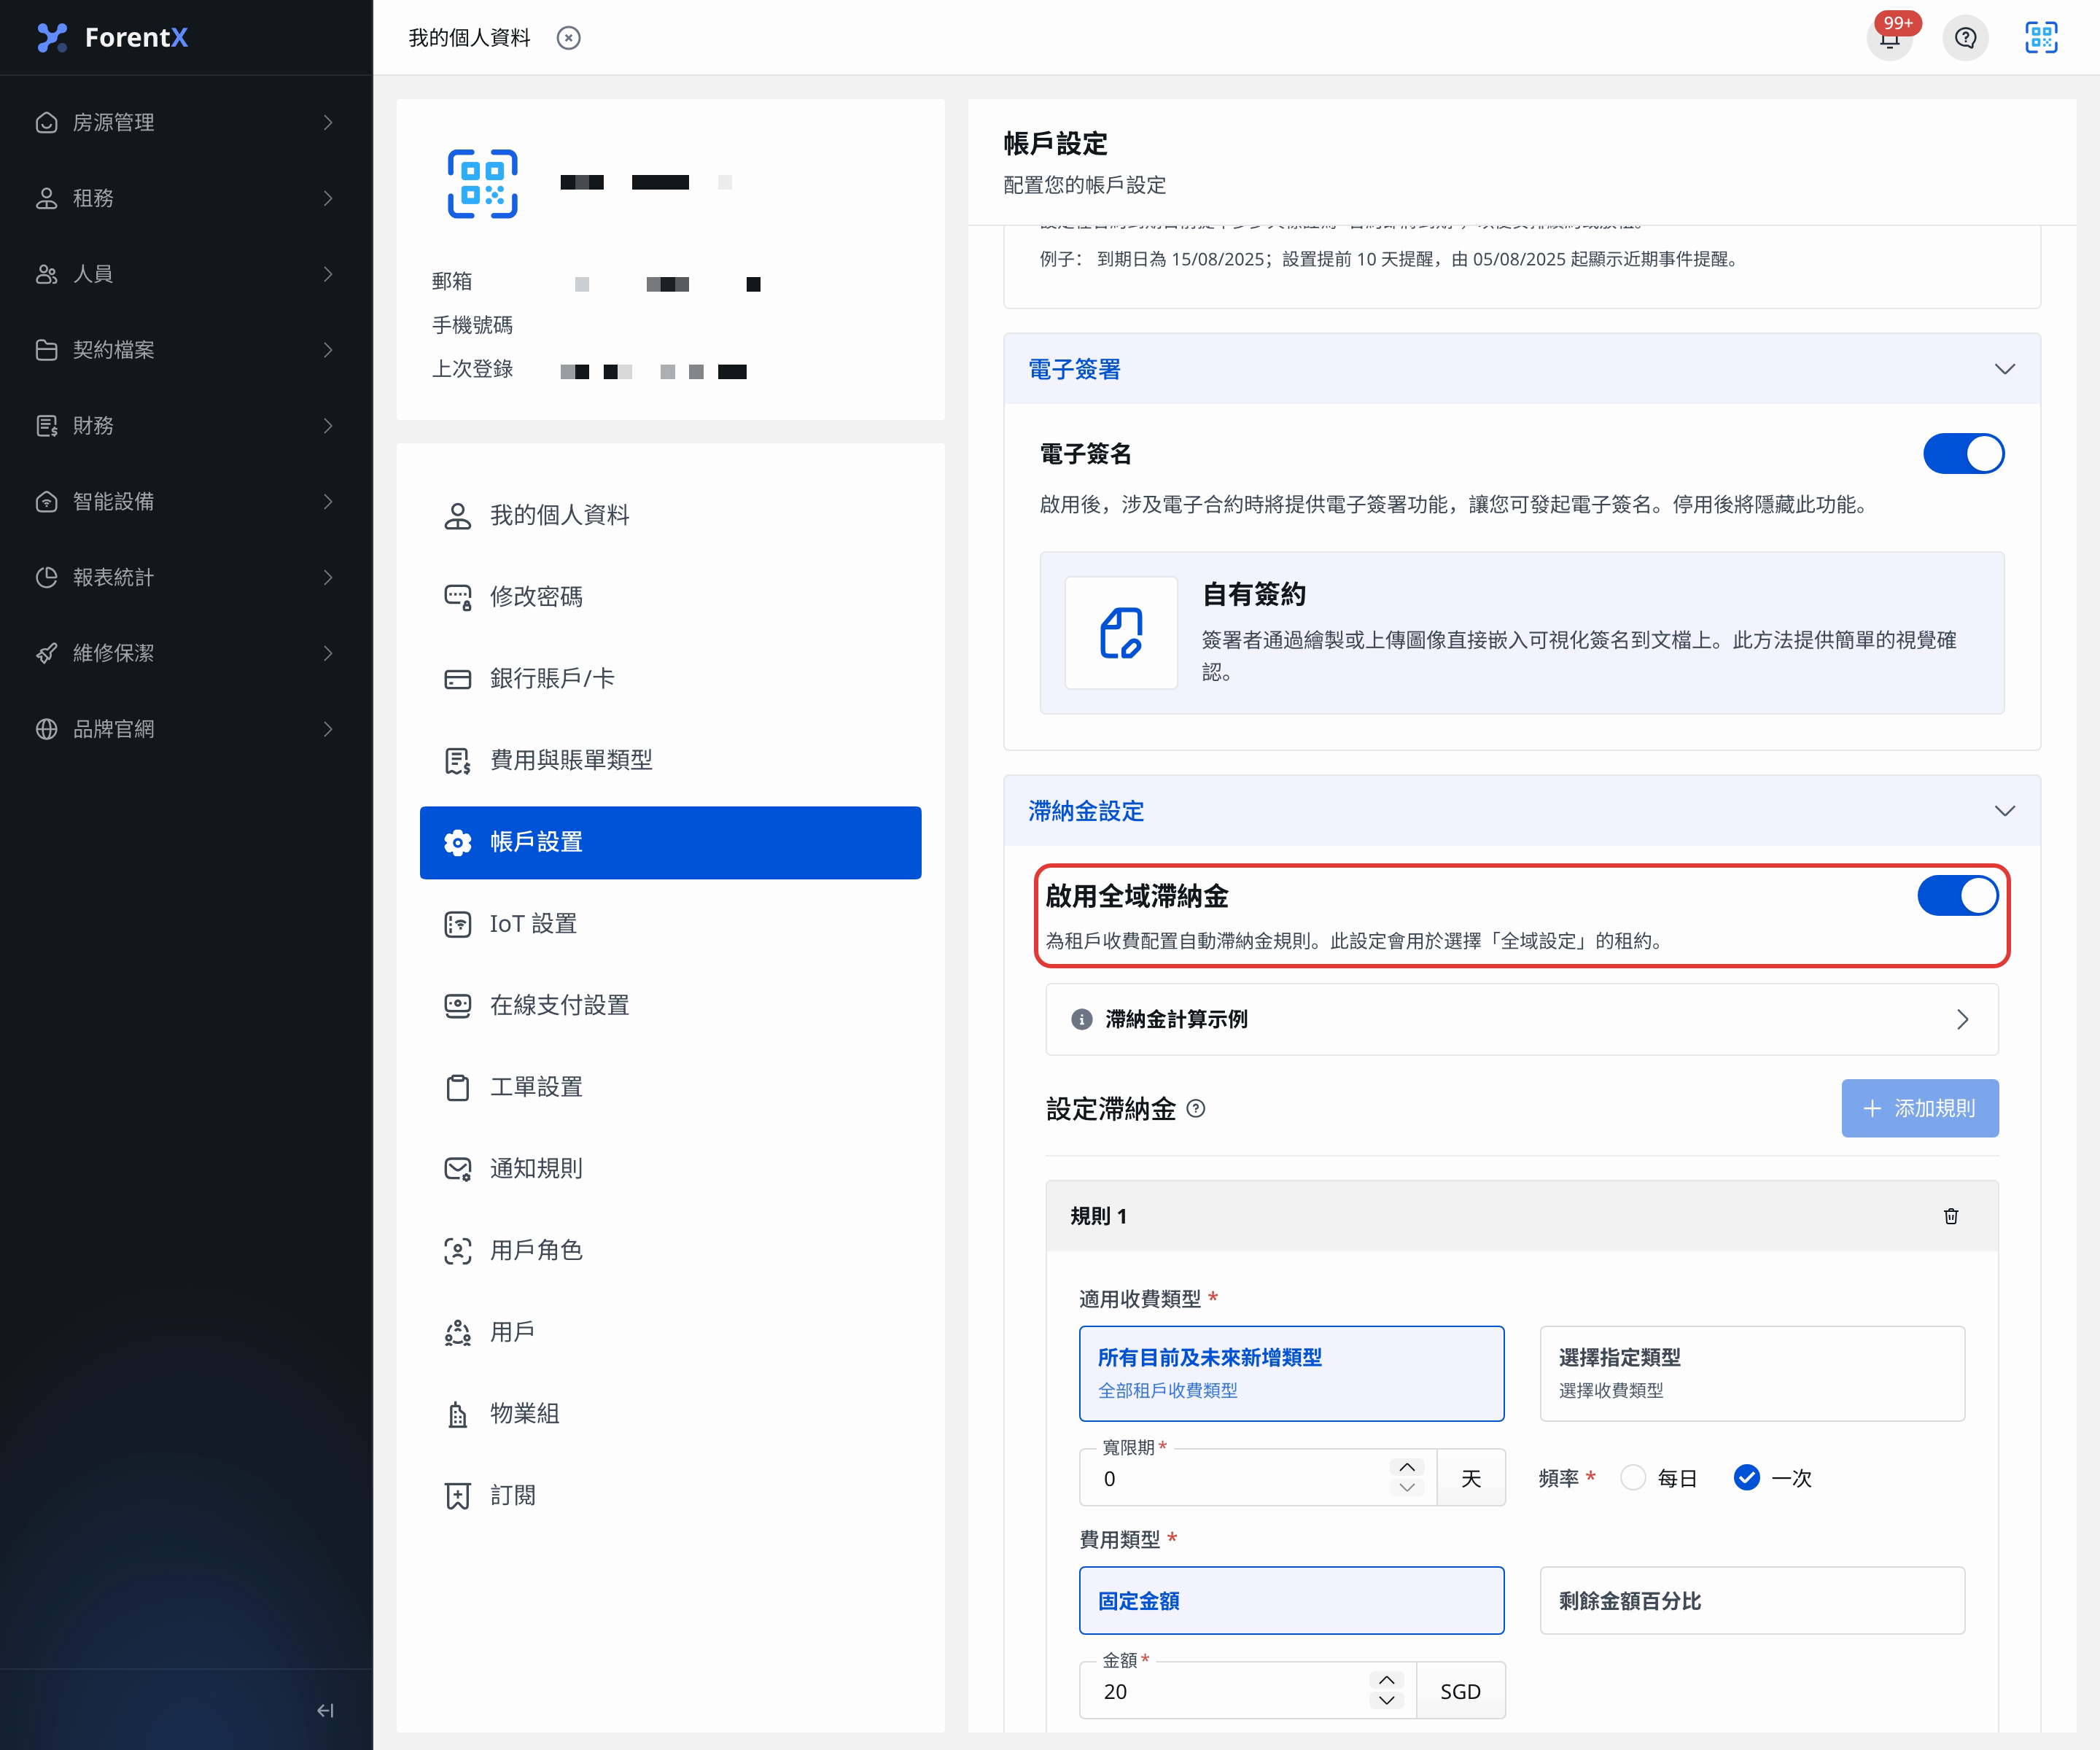Image resolution: width=2100 pixels, height=1750 pixels.
Task: Open 我的個人資料 menu item
Action: click(x=670, y=516)
